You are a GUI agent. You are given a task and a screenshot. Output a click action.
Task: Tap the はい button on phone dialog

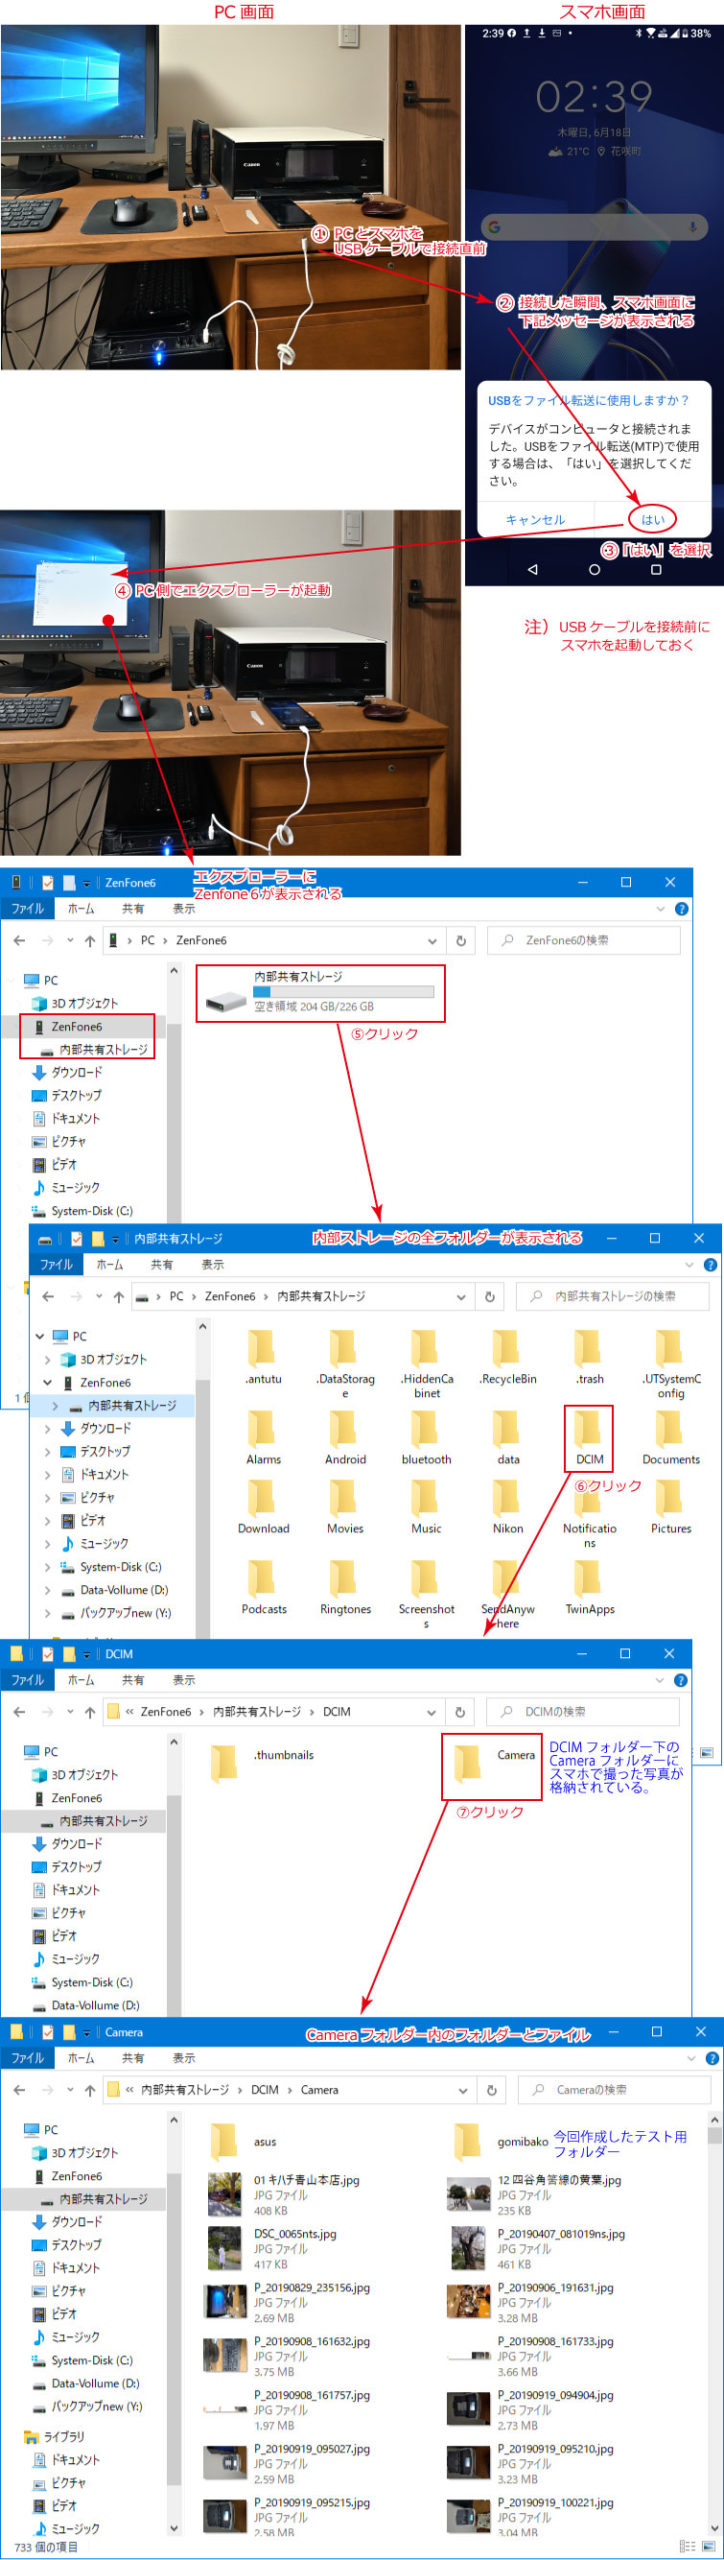(x=652, y=519)
